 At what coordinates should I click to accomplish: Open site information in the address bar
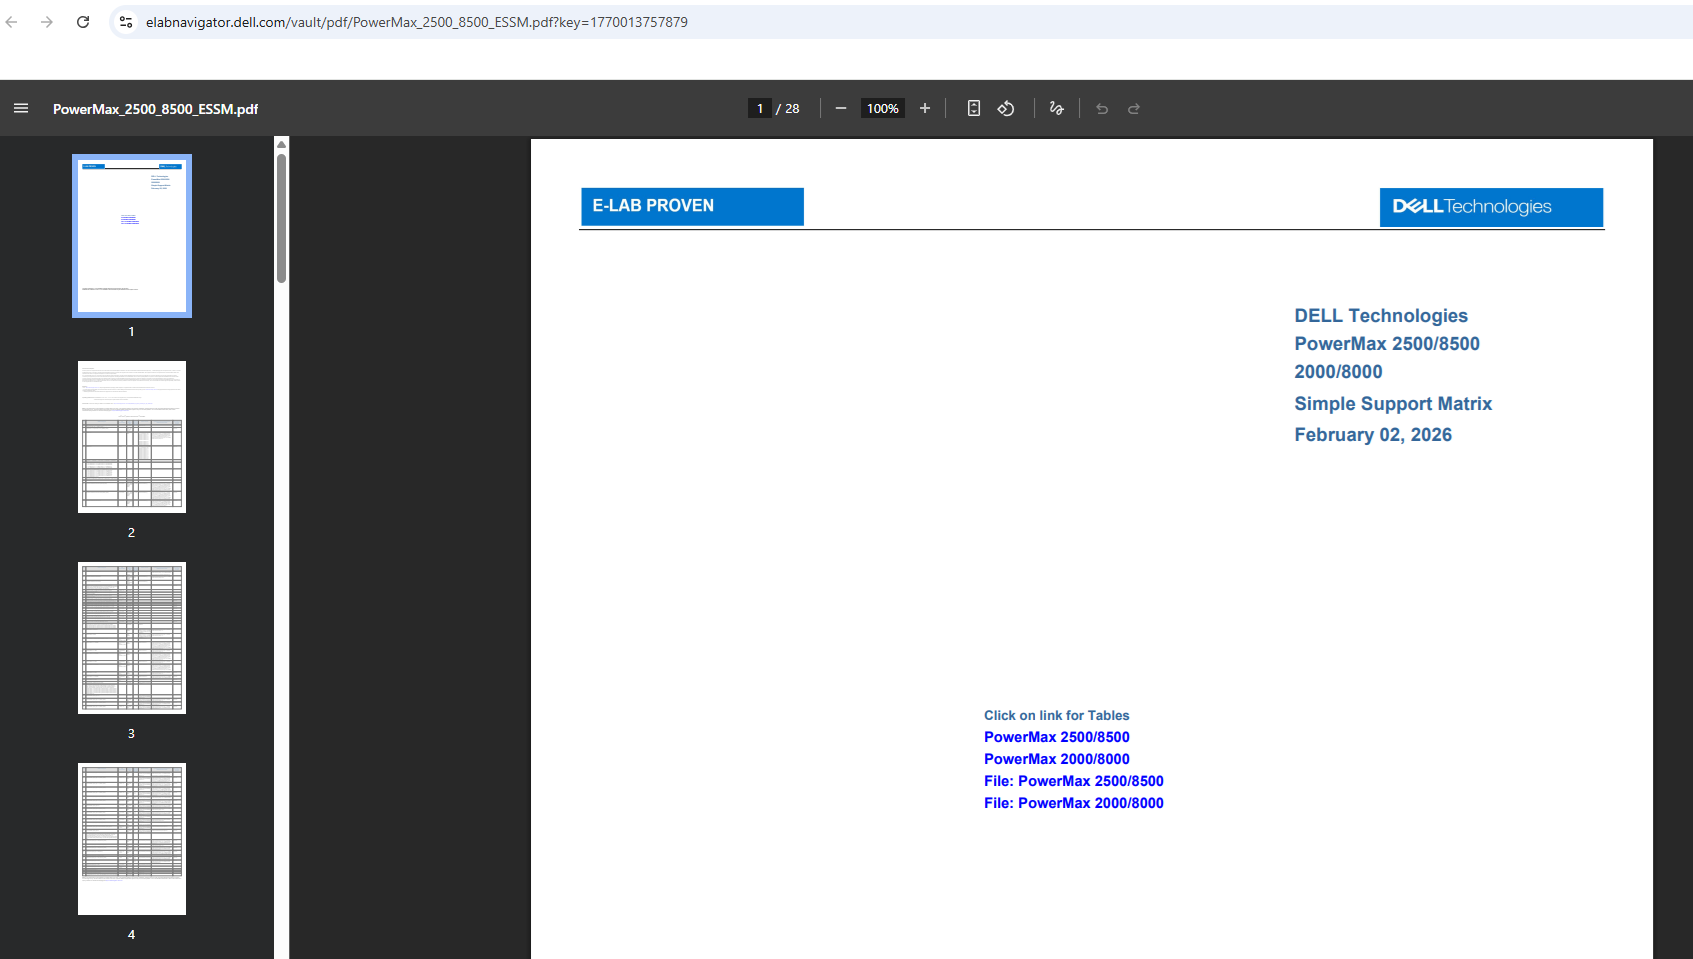pyautogui.click(x=125, y=21)
